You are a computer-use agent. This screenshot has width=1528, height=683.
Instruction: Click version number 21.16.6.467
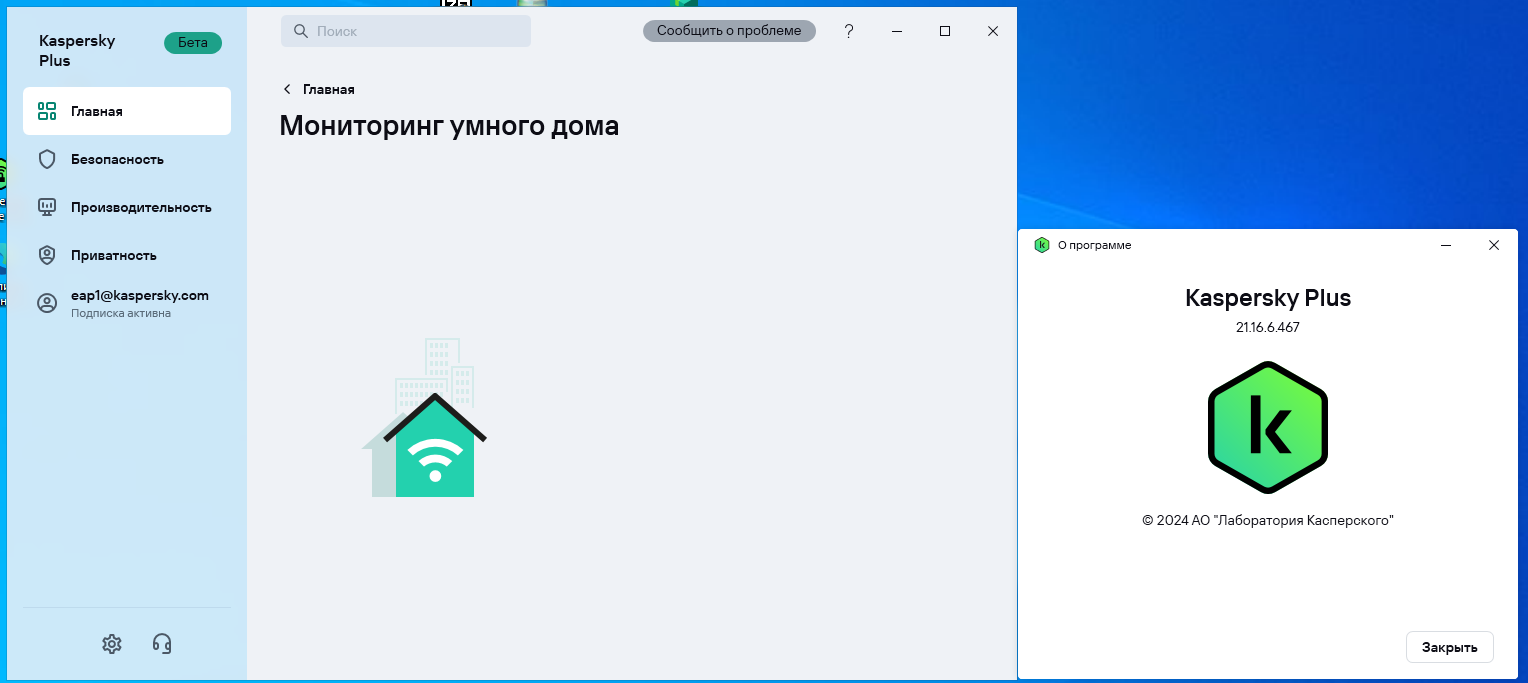click(1268, 327)
